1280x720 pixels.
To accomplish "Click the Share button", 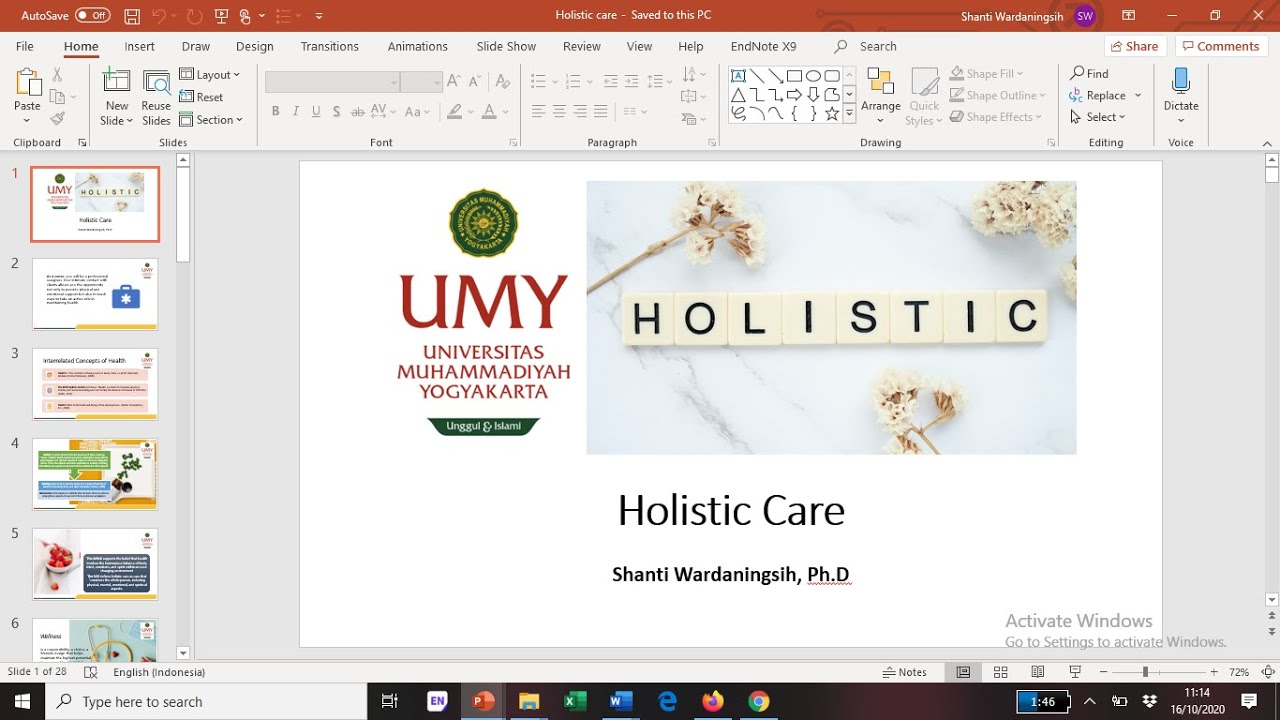I will [x=1133, y=46].
